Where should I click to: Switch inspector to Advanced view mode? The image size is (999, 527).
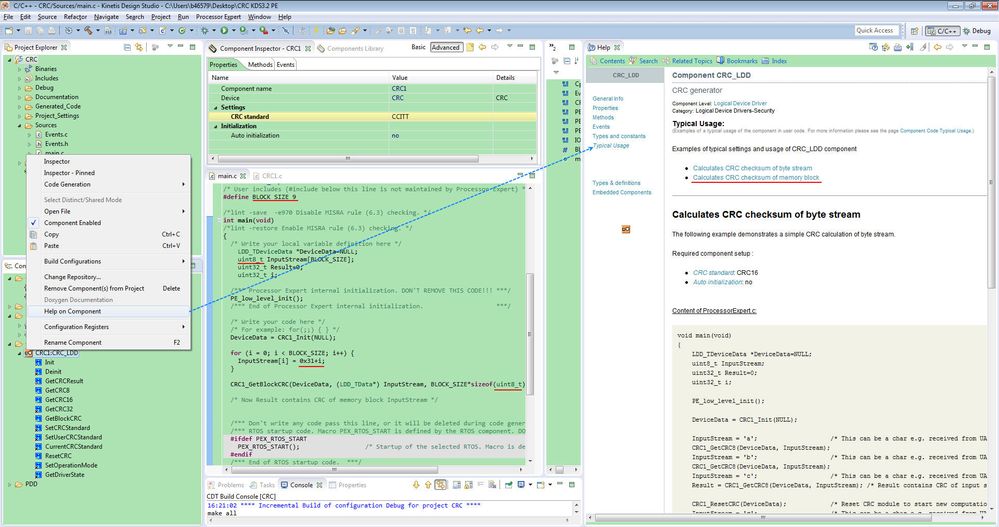446,47
